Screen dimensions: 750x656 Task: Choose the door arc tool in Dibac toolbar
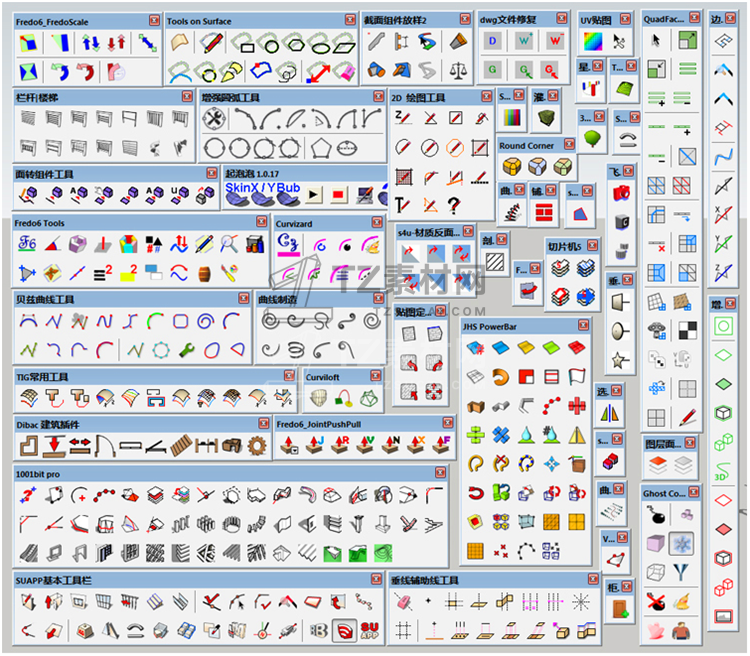tap(105, 445)
